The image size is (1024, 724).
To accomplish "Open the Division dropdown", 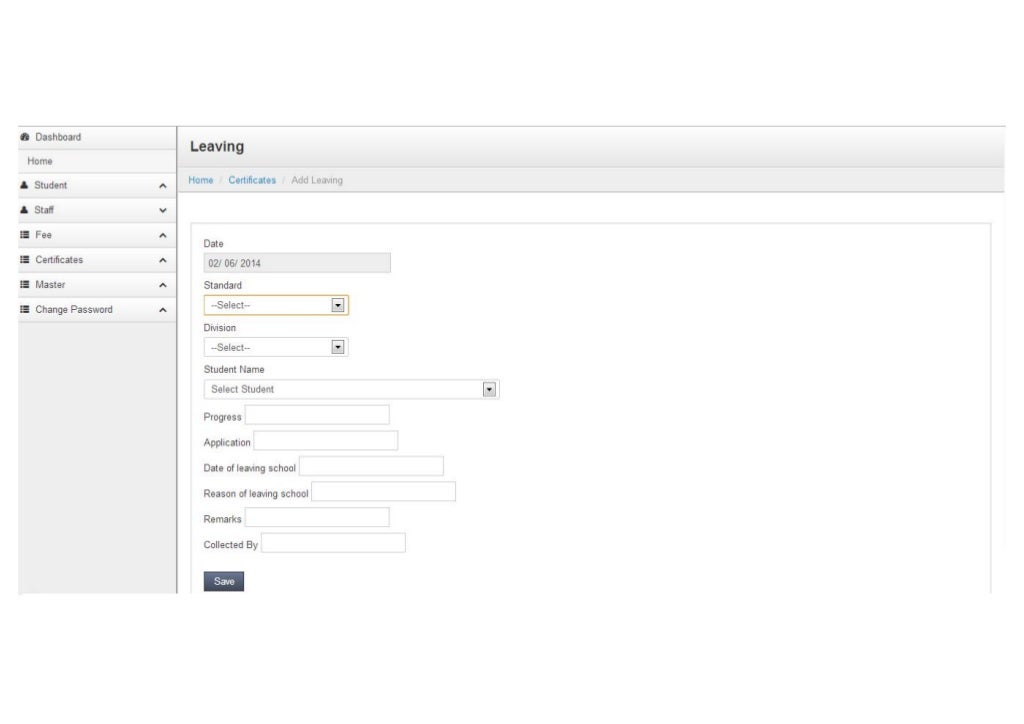I will point(276,347).
